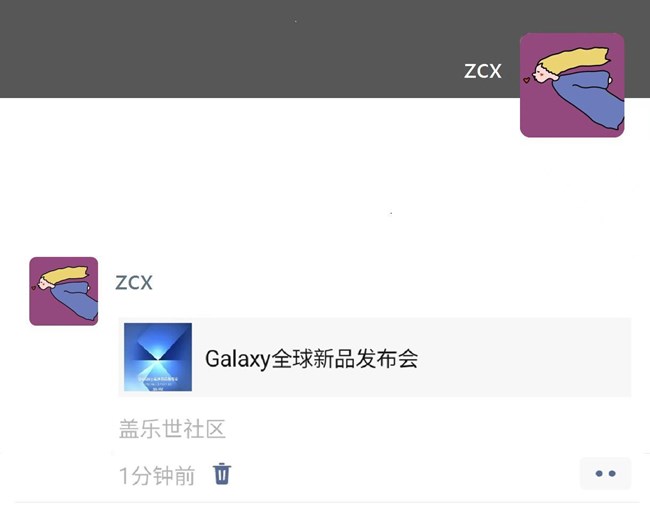Tap the white ZCX nickname on the cover
The image size is (650, 509).
[483, 71]
